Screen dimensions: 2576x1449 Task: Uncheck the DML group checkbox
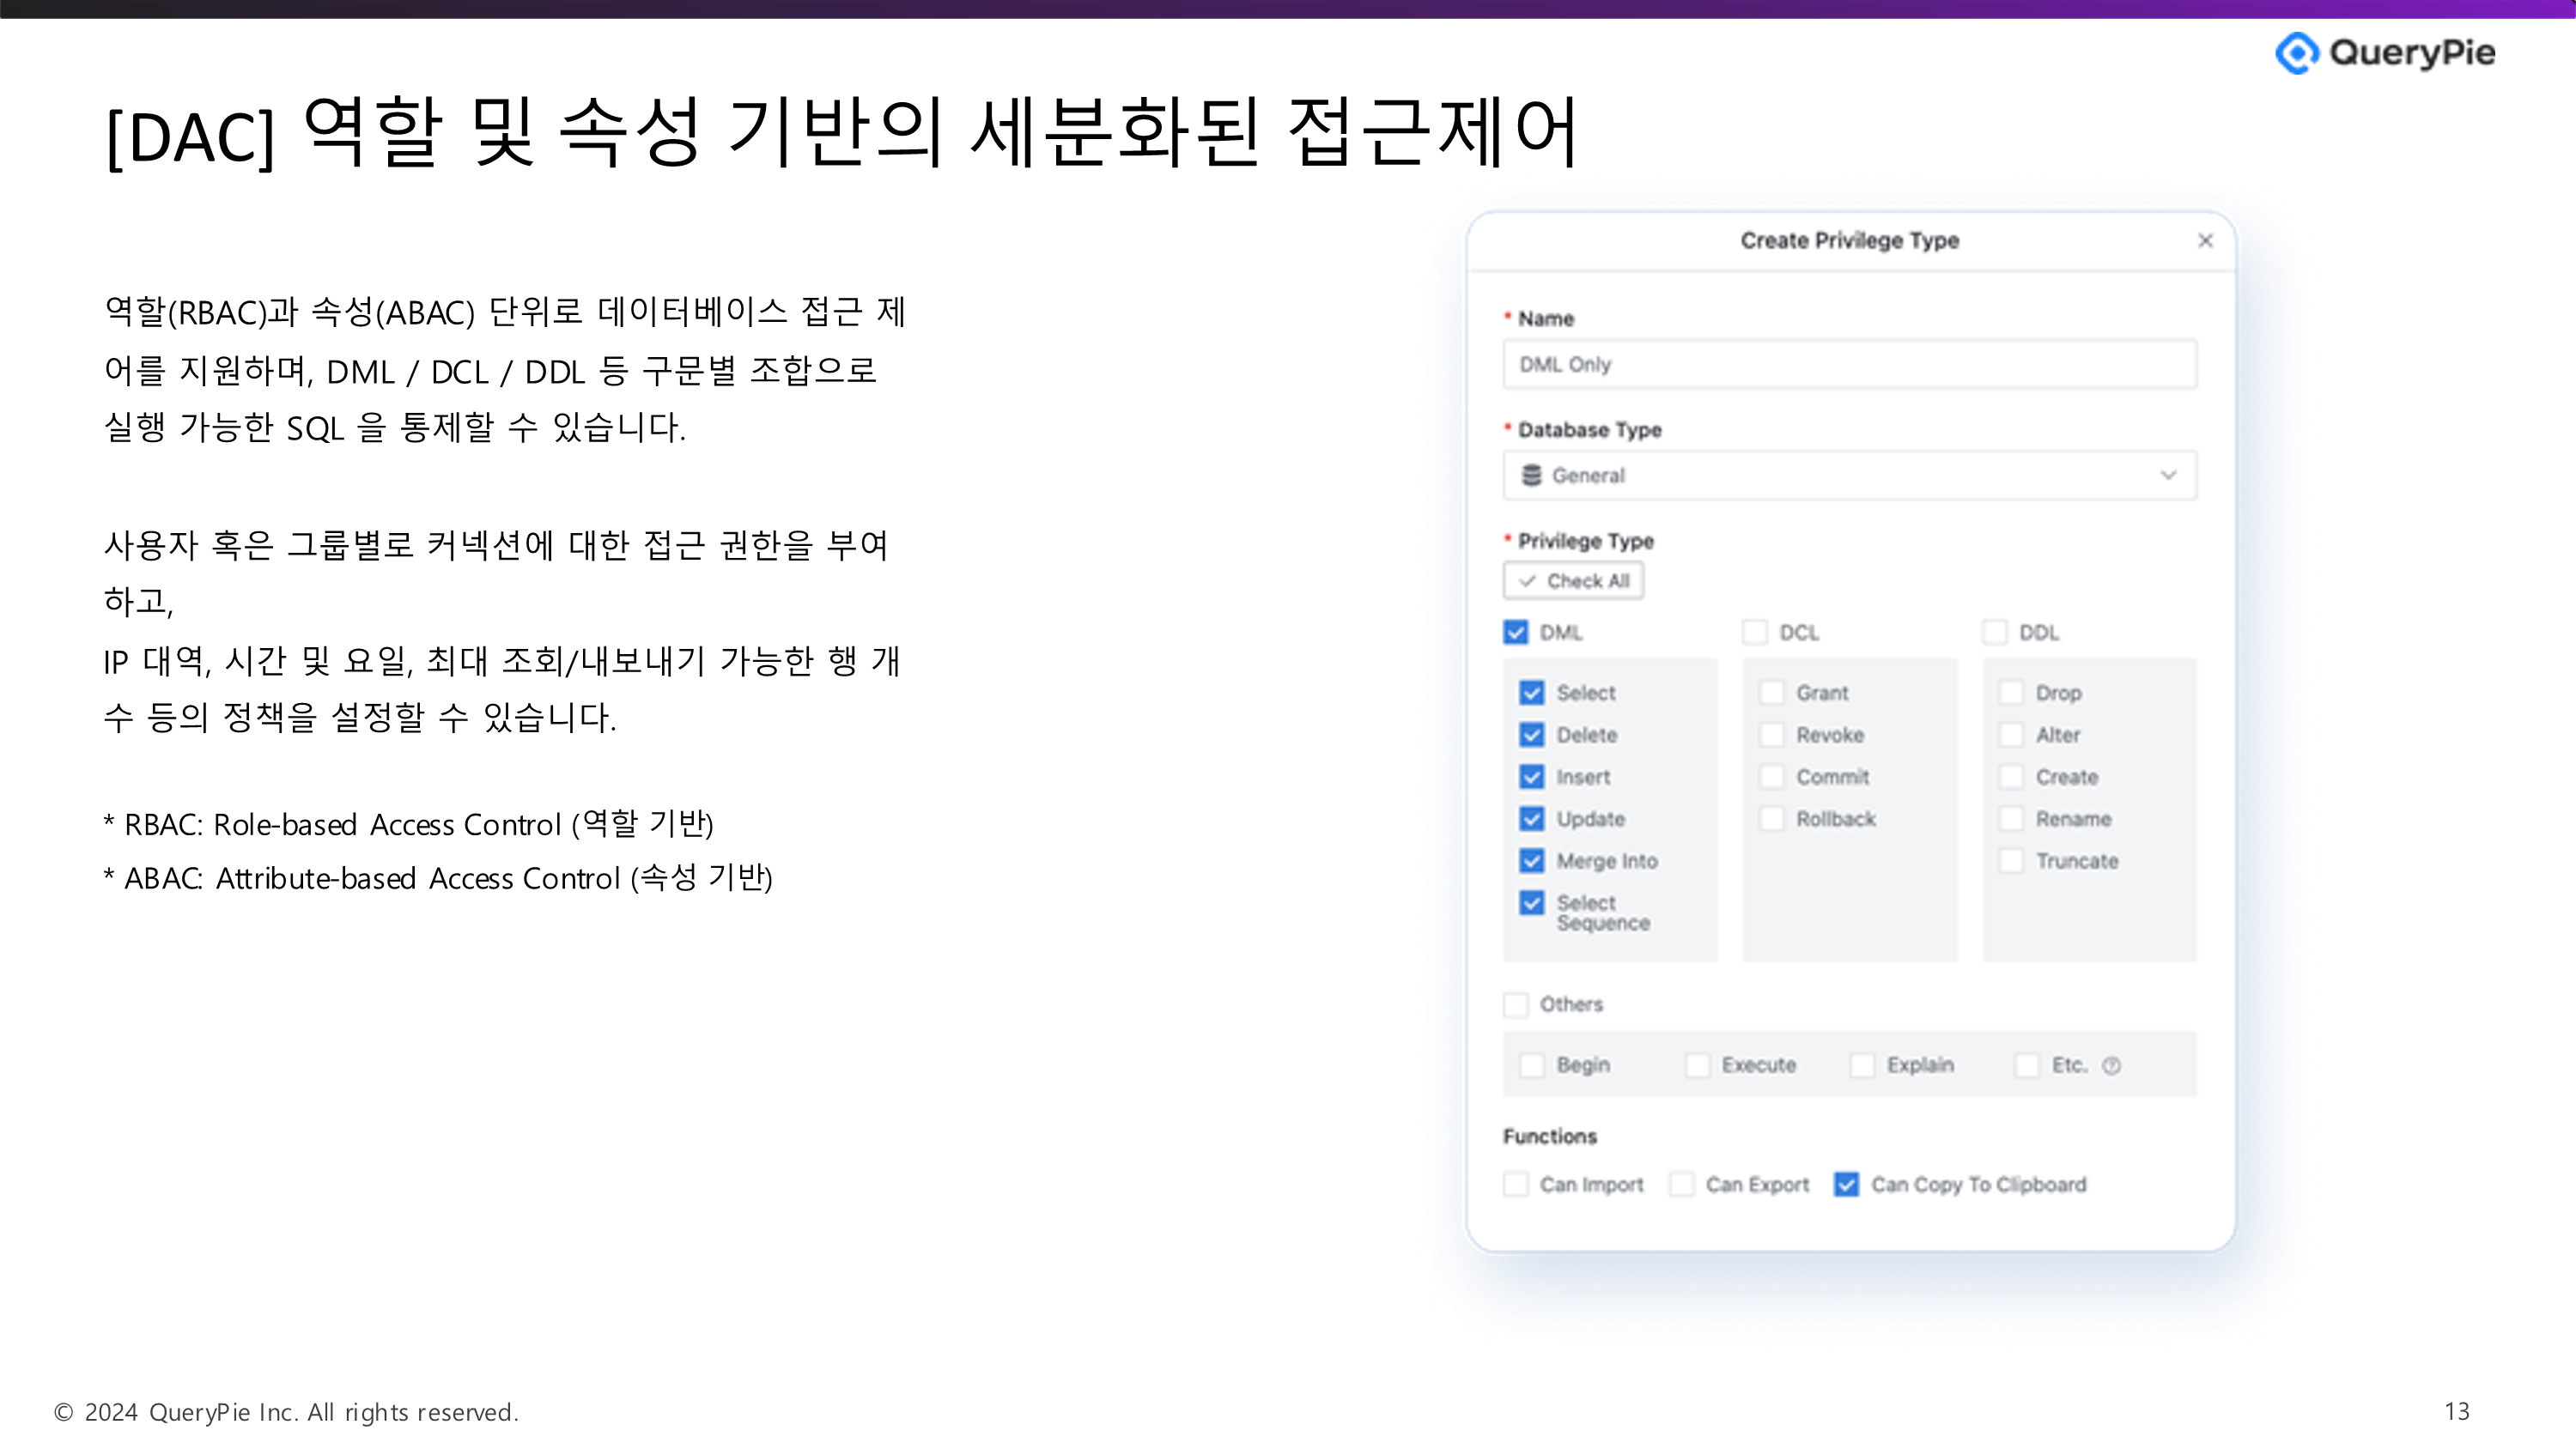click(x=1516, y=633)
